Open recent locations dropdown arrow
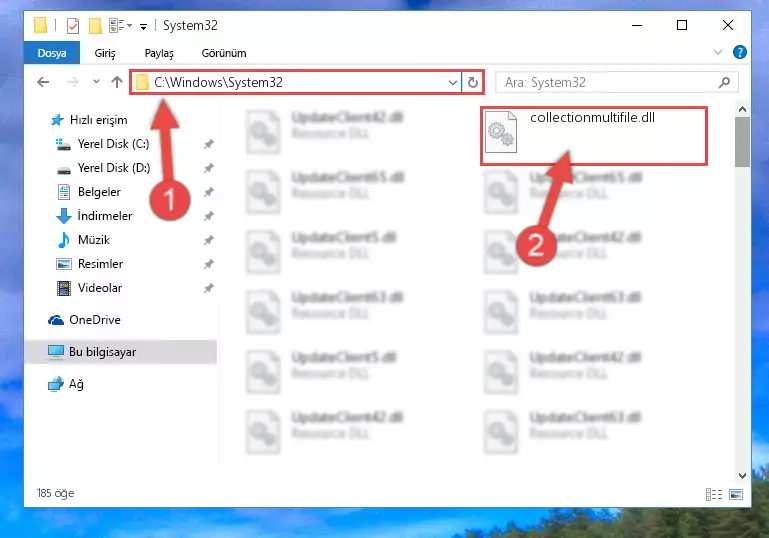The image size is (769, 538). coord(96,81)
